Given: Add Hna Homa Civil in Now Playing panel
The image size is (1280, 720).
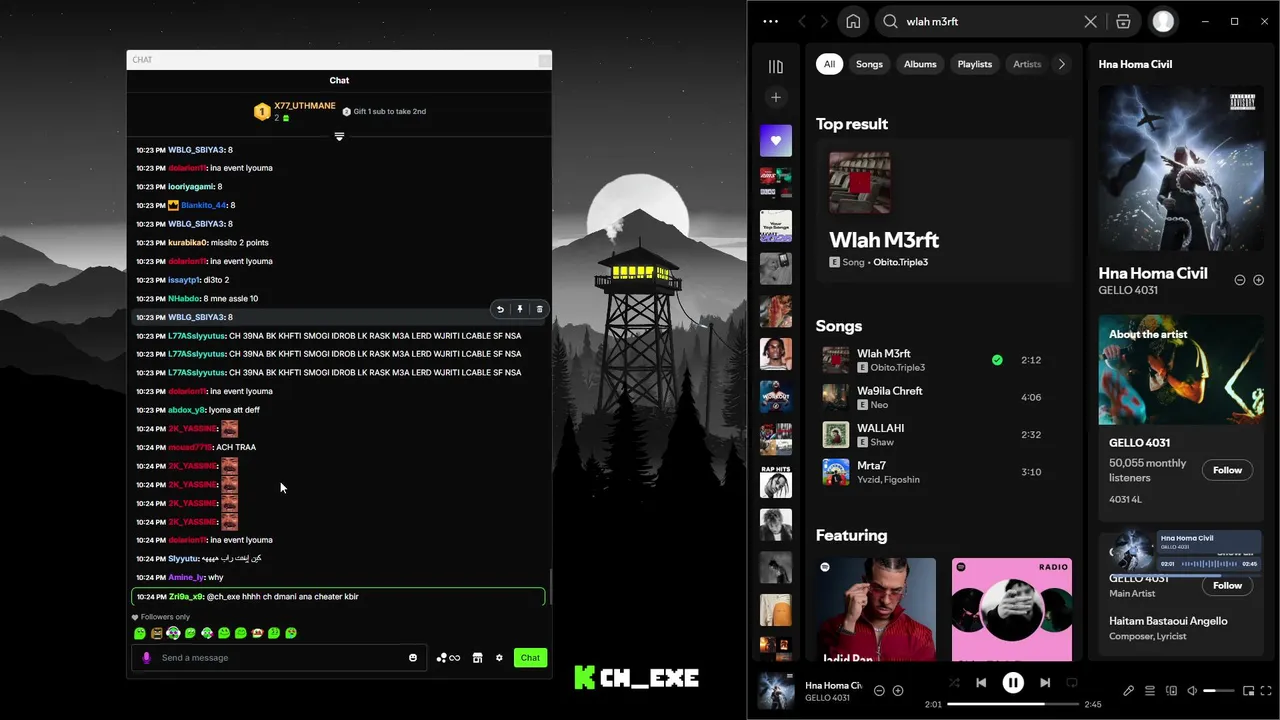Looking at the screenshot, I should click(x=1258, y=280).
